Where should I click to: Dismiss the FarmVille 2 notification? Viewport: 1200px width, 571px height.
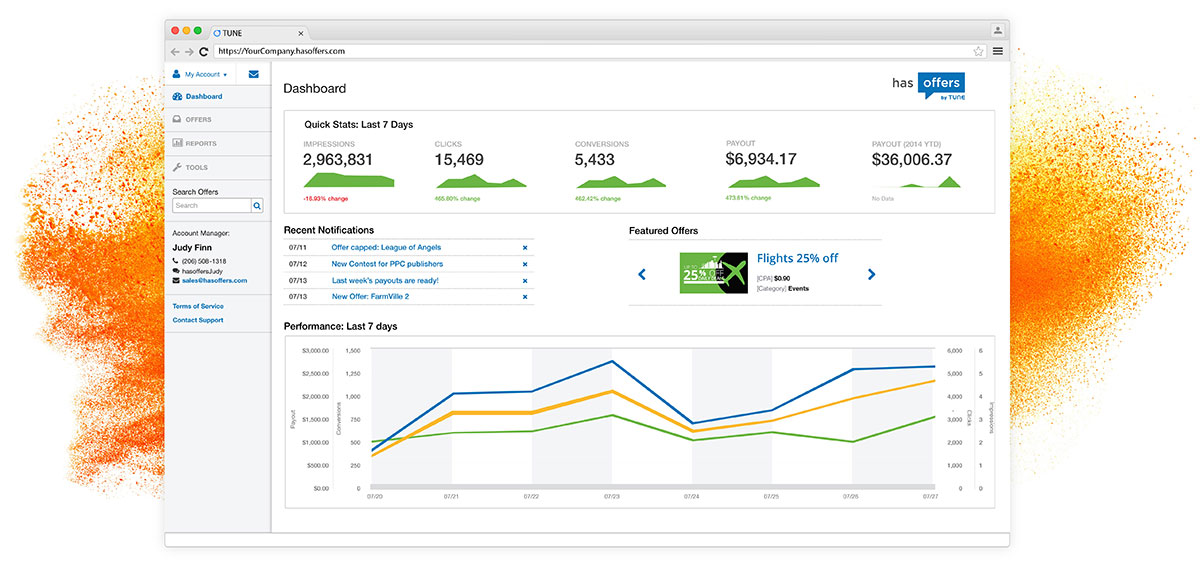(x=525, y=297)
